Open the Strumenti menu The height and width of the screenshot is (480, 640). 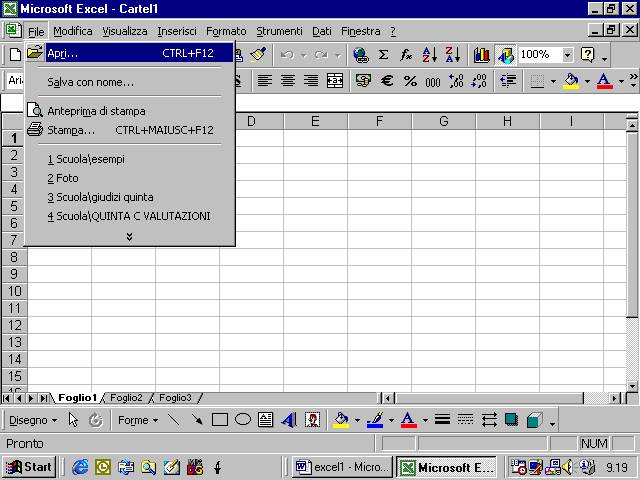pyautogui.click(x=280, y=31)
